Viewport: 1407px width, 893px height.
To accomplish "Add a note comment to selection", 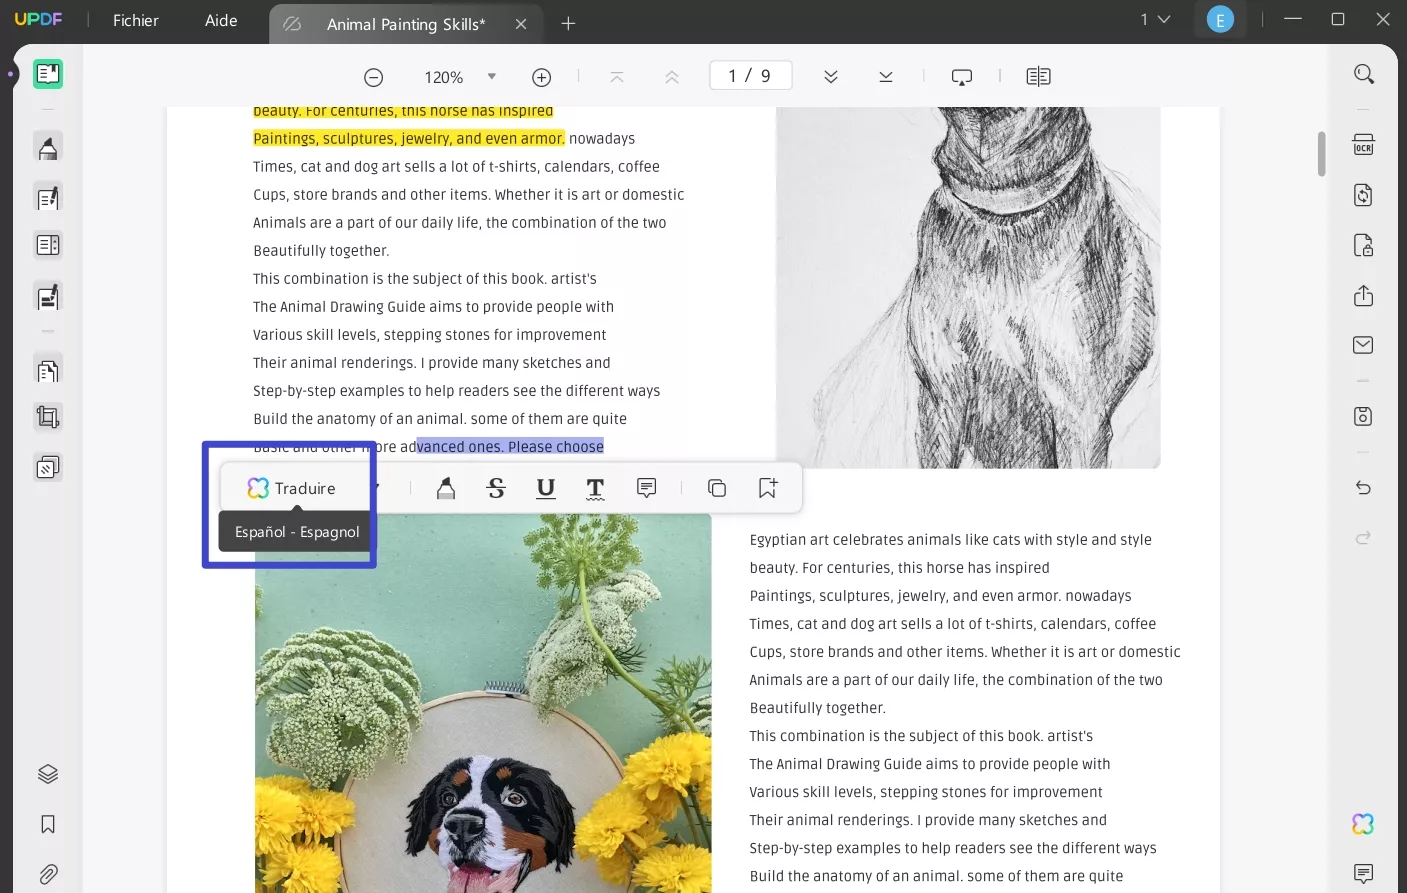I will [x=646, y=488].
